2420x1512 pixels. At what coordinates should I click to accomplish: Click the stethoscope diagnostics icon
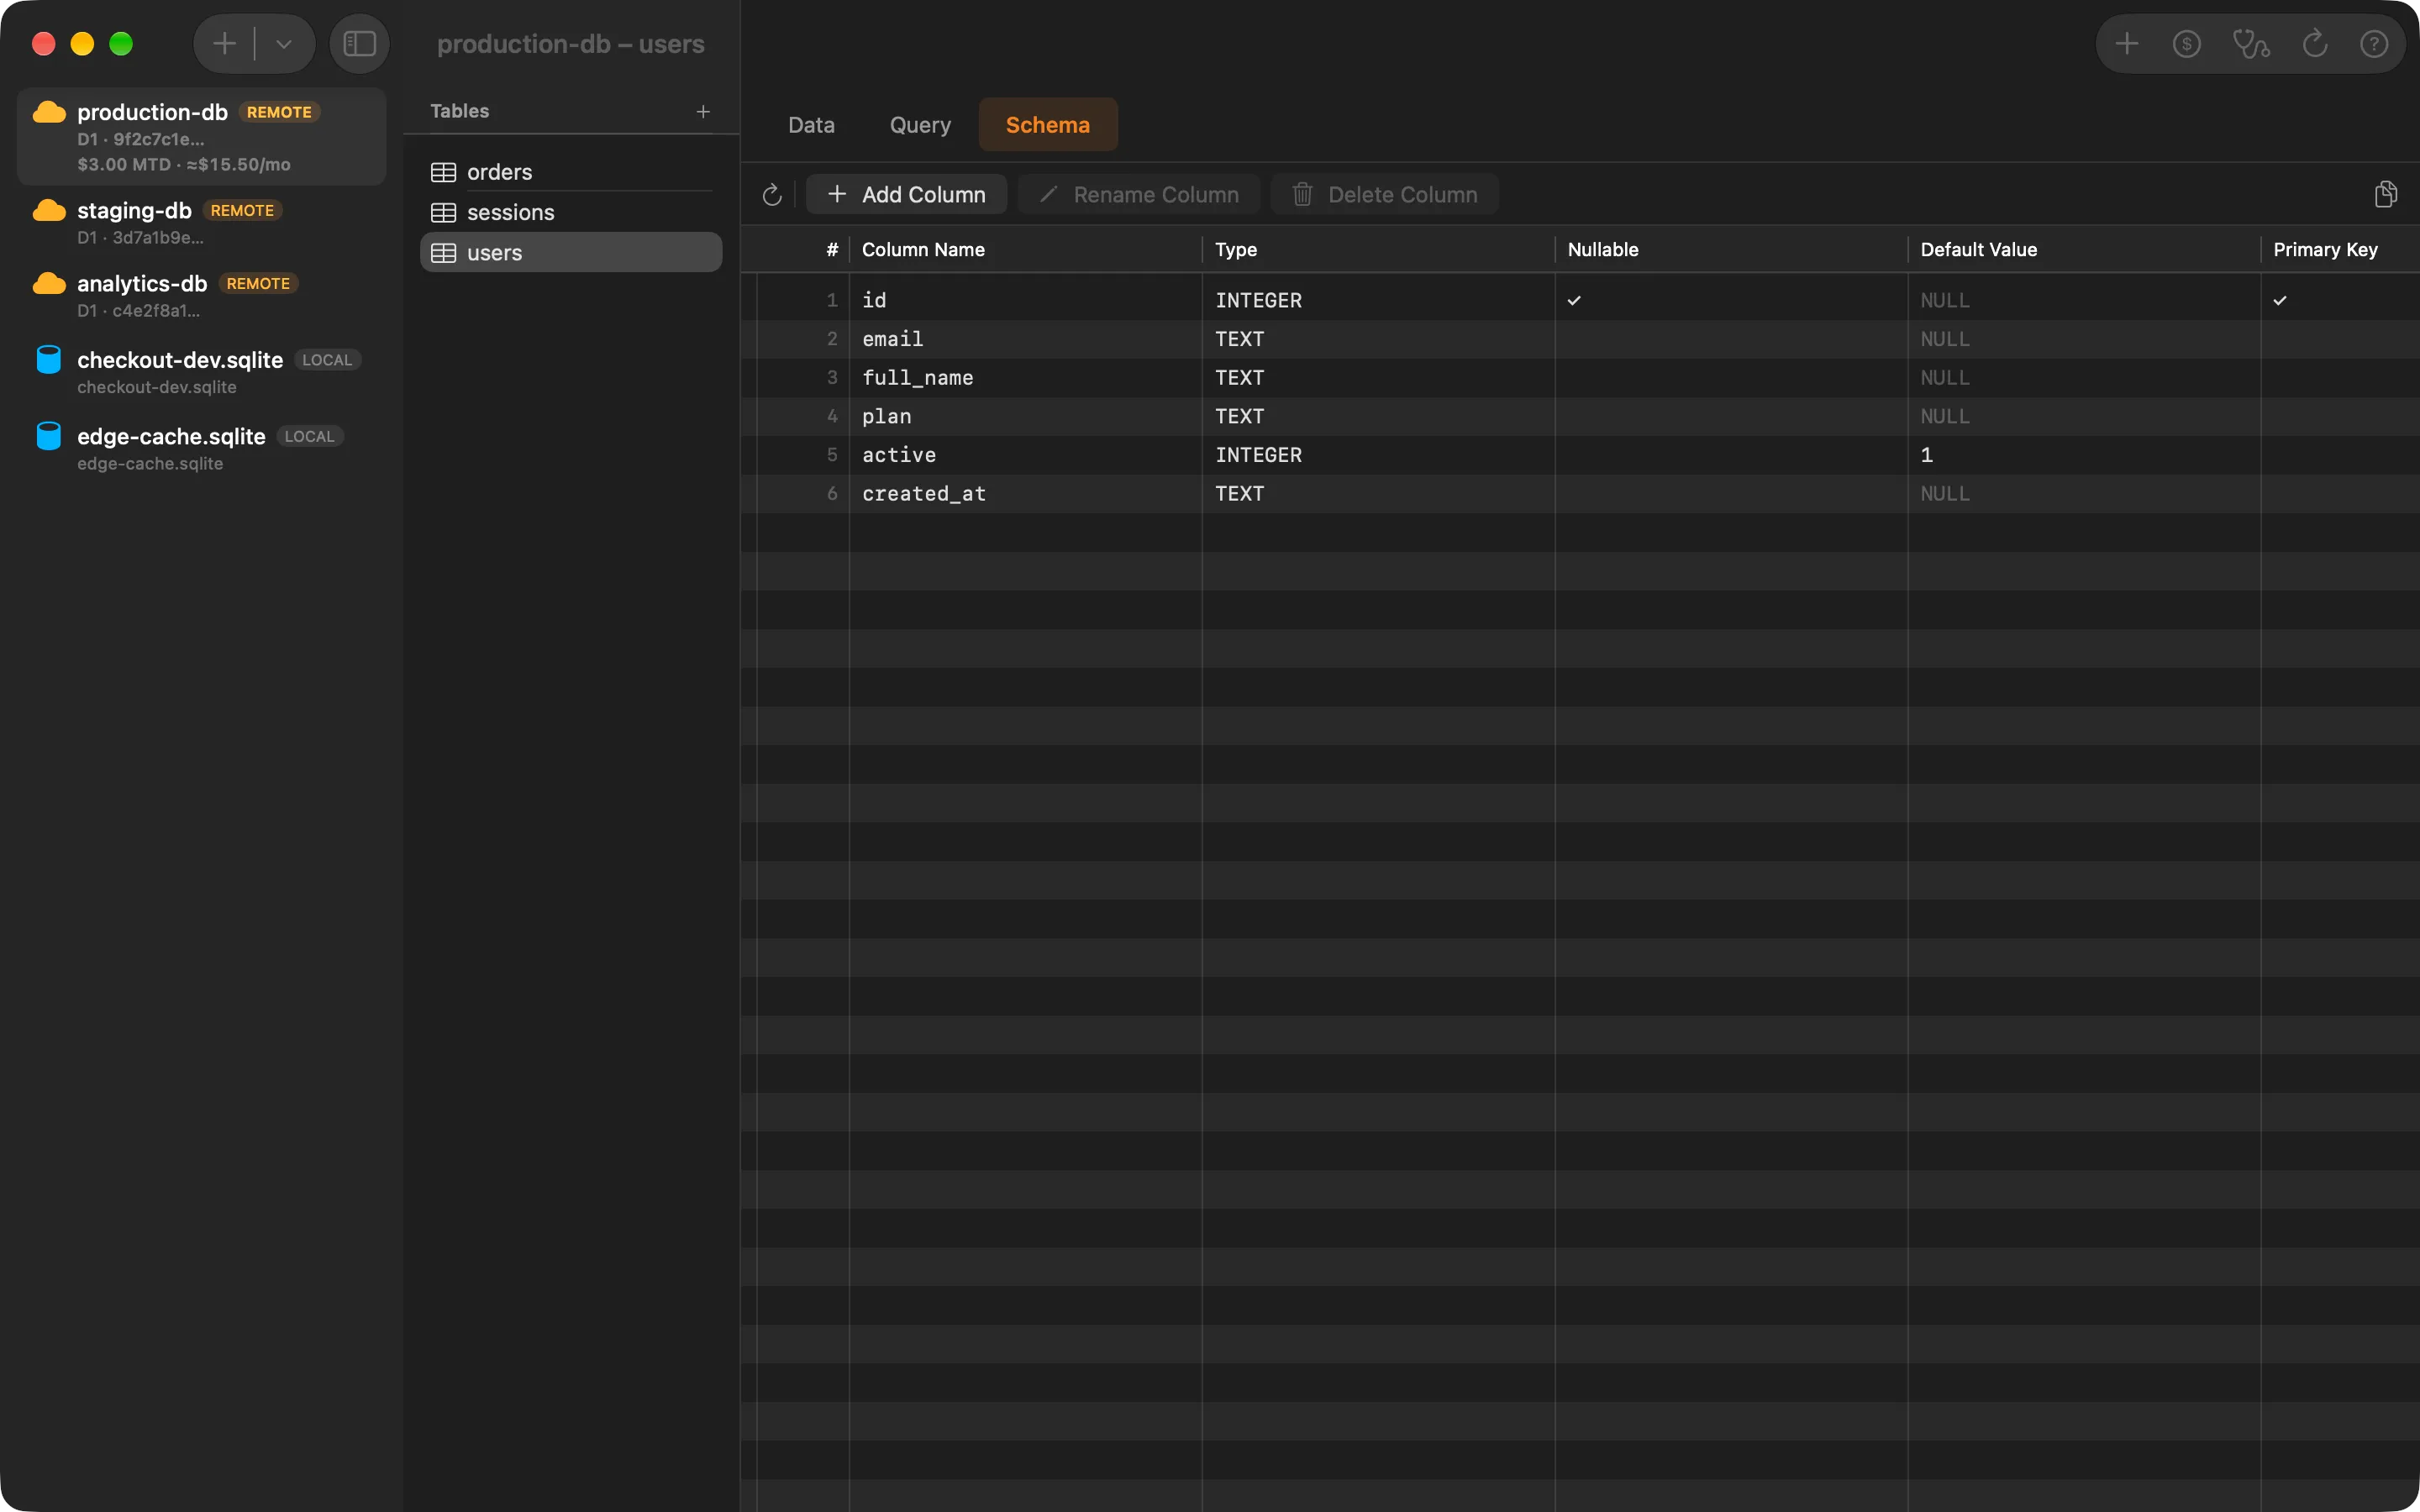(x=2251, y=44)
